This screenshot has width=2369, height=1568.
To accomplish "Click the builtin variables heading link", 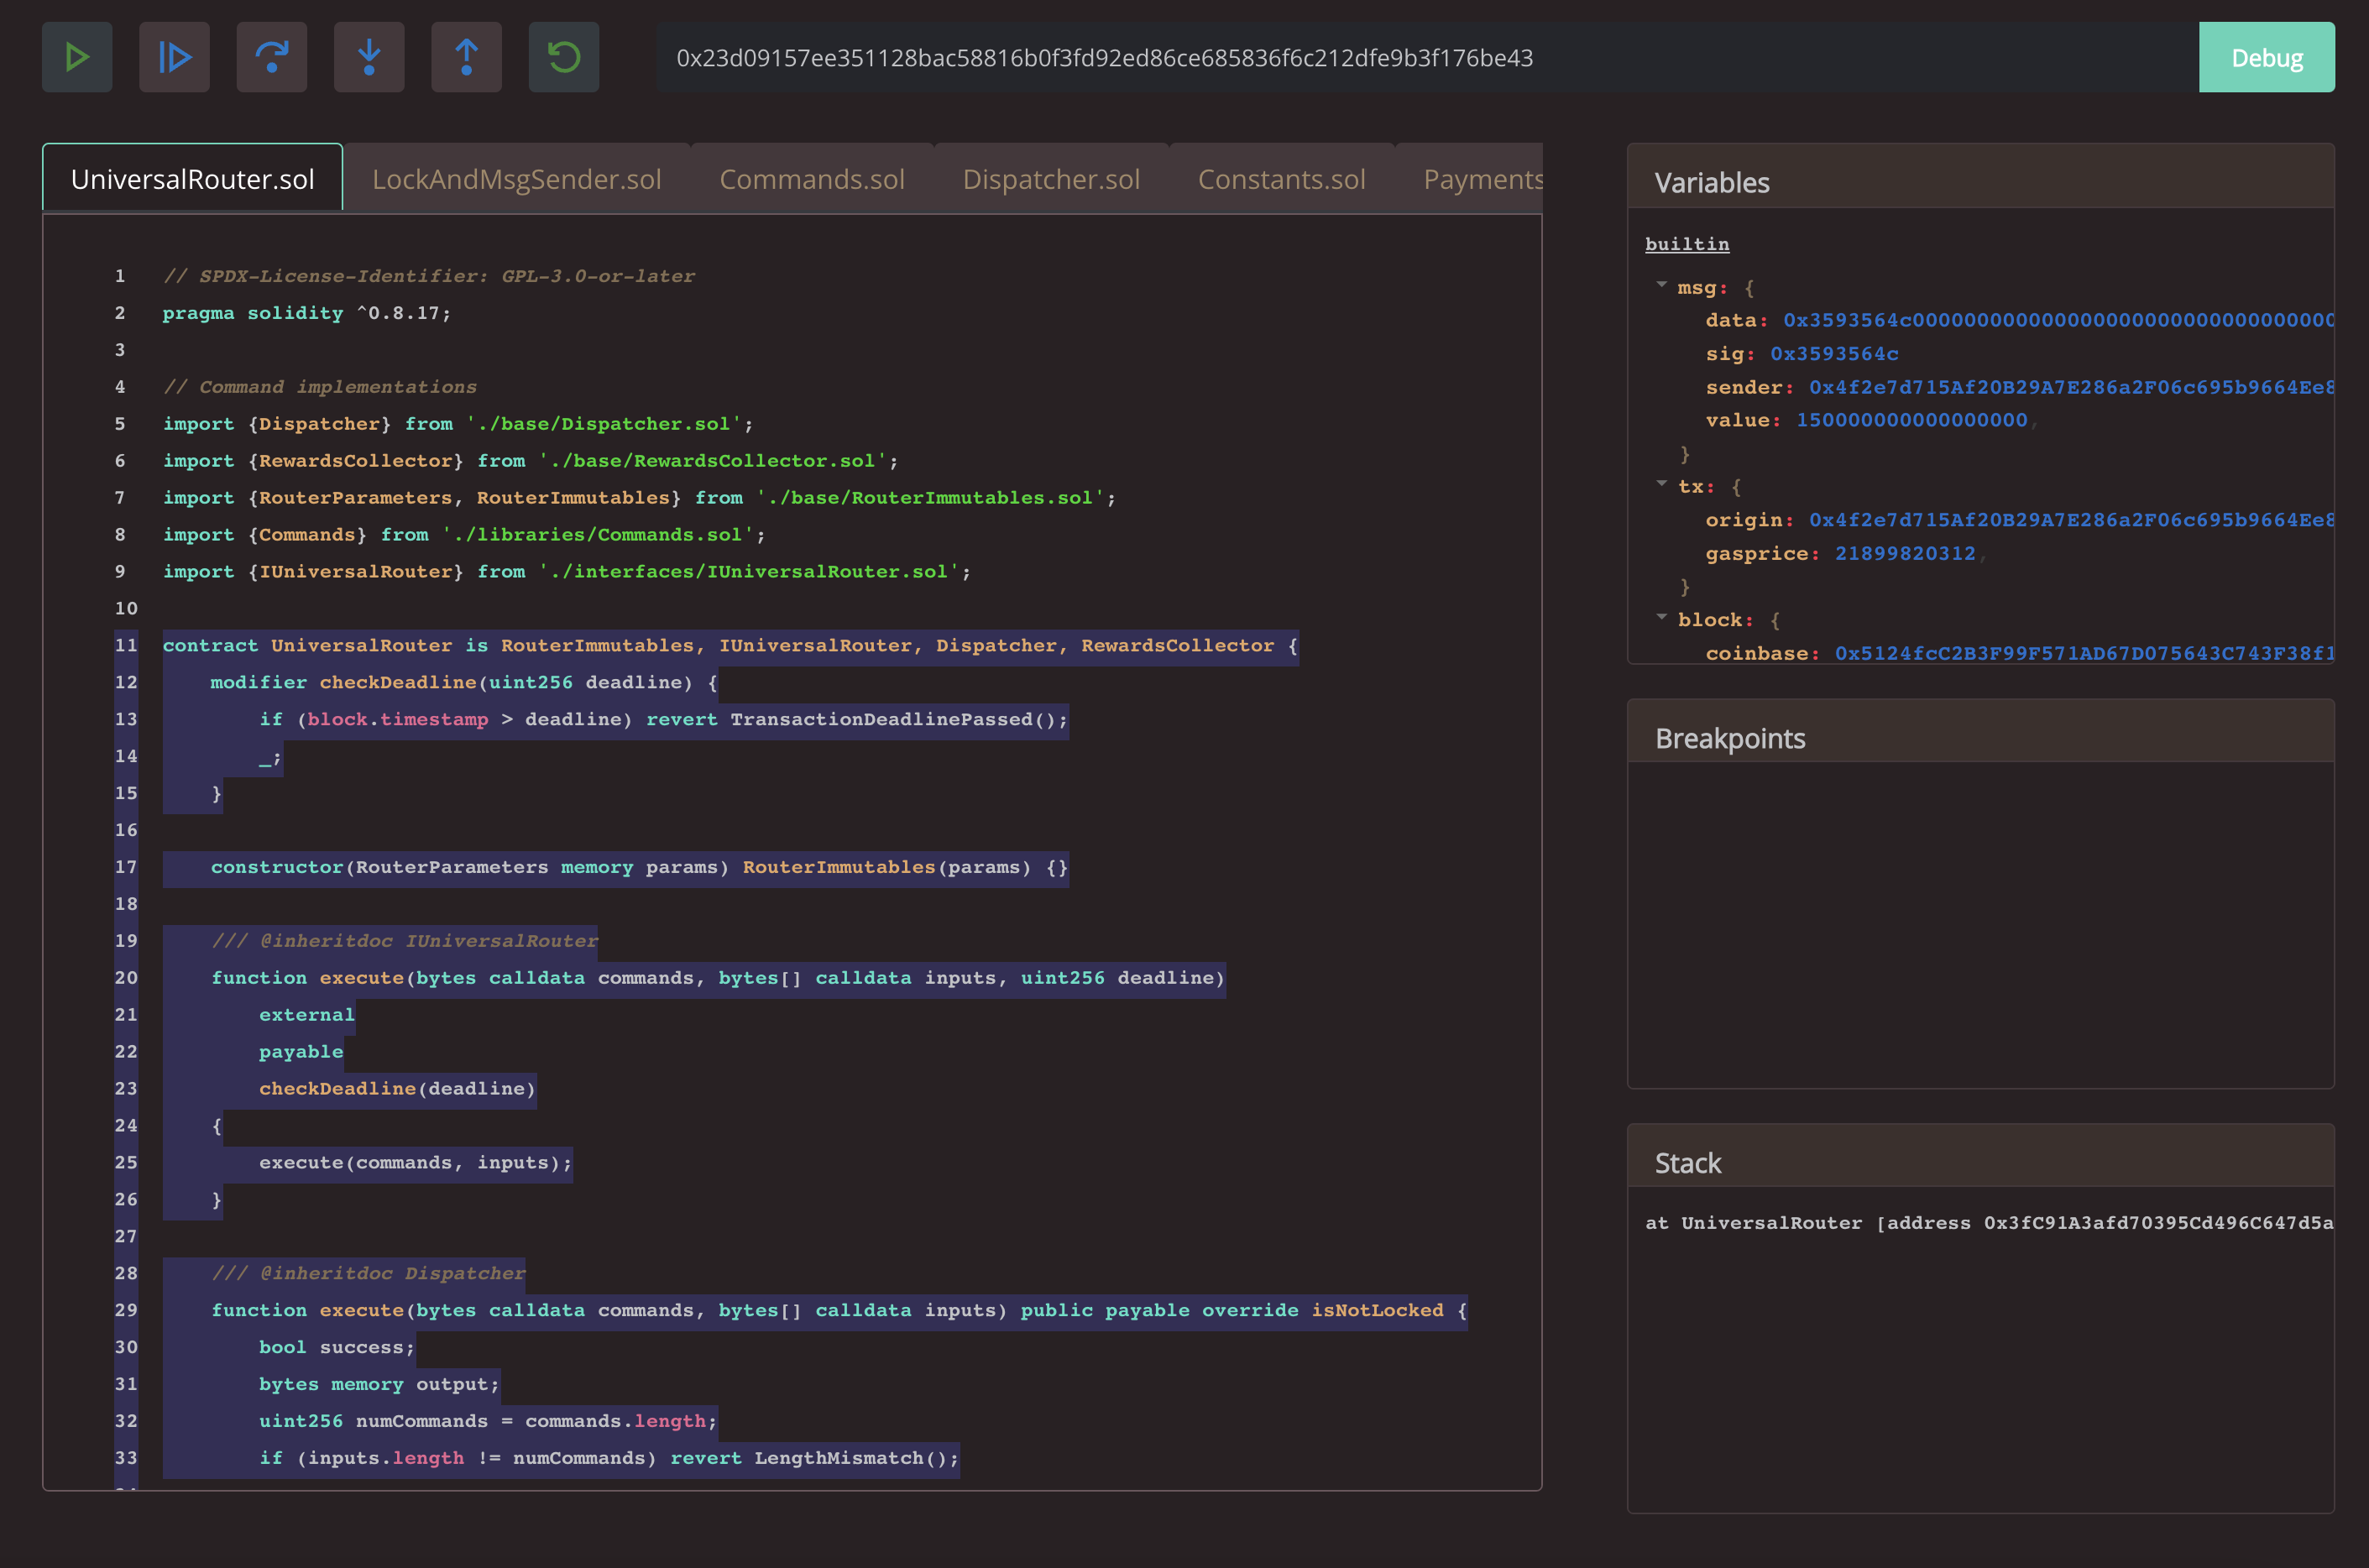I will [1686, 244].
